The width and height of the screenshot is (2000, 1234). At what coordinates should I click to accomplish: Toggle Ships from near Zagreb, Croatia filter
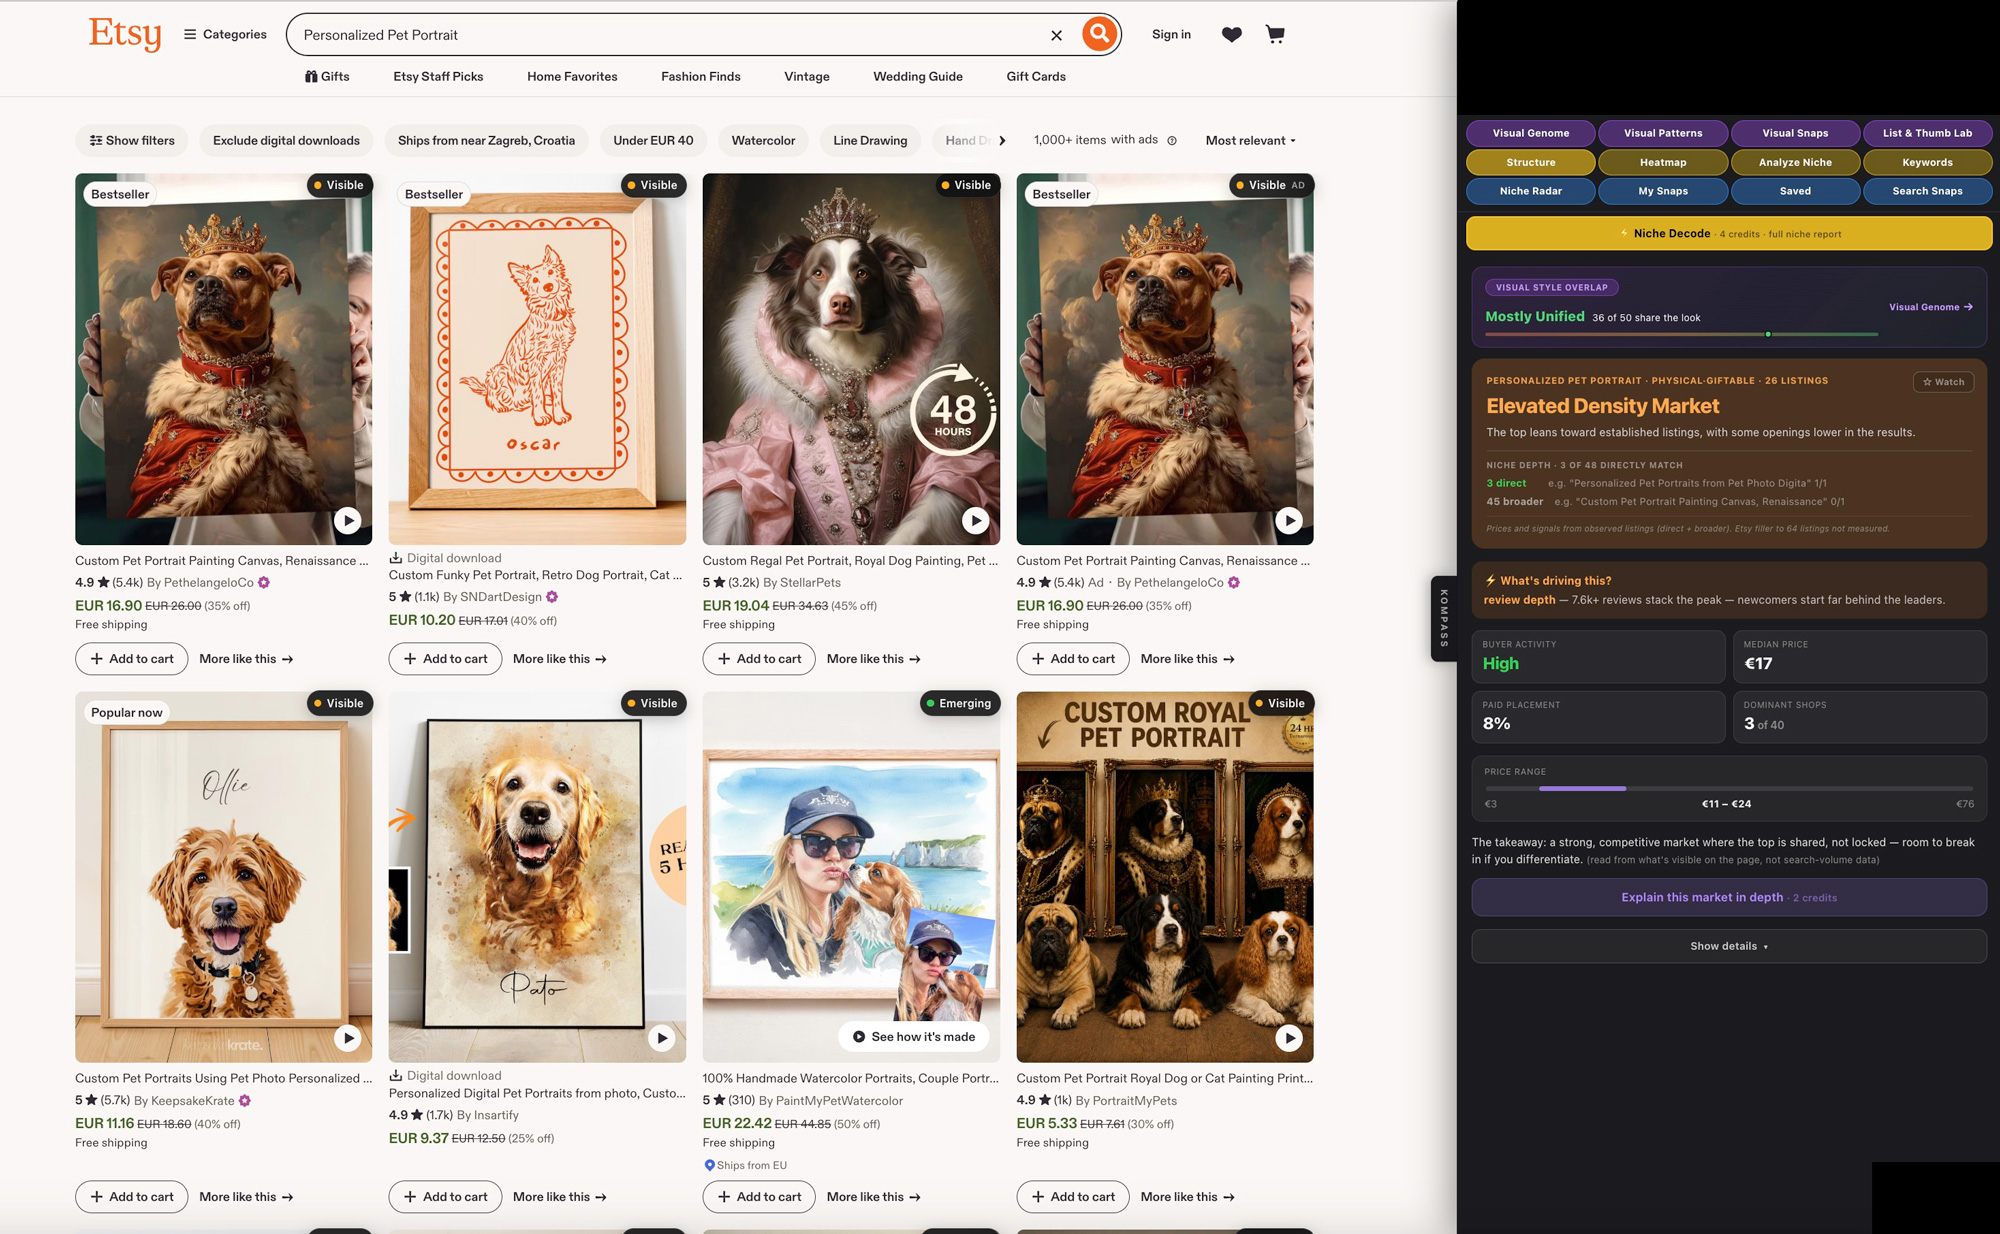click(486, 140)
